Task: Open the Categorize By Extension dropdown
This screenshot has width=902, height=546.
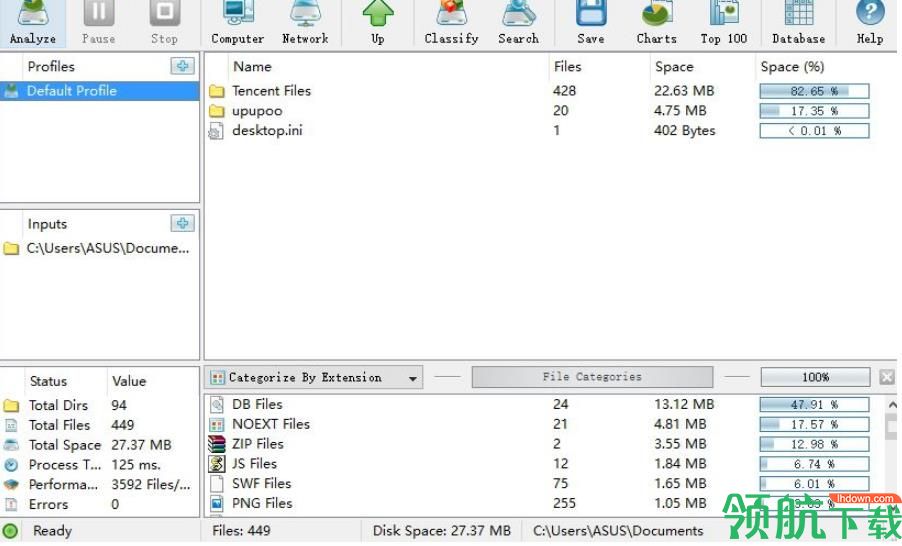Action: tap(314, 377)
